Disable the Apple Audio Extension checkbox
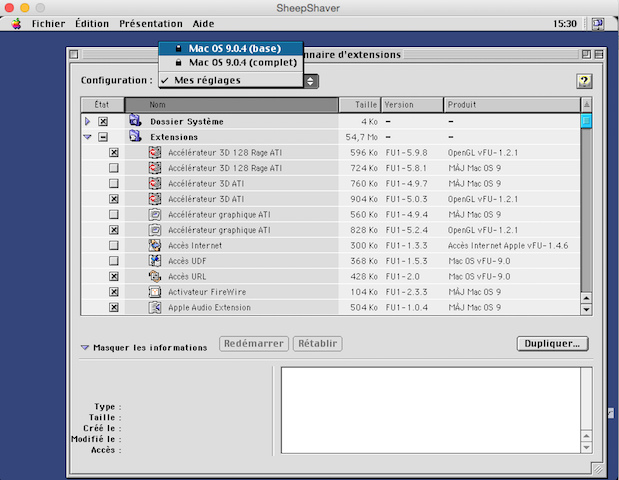619x480 pixels. click(x=114, y=307)
